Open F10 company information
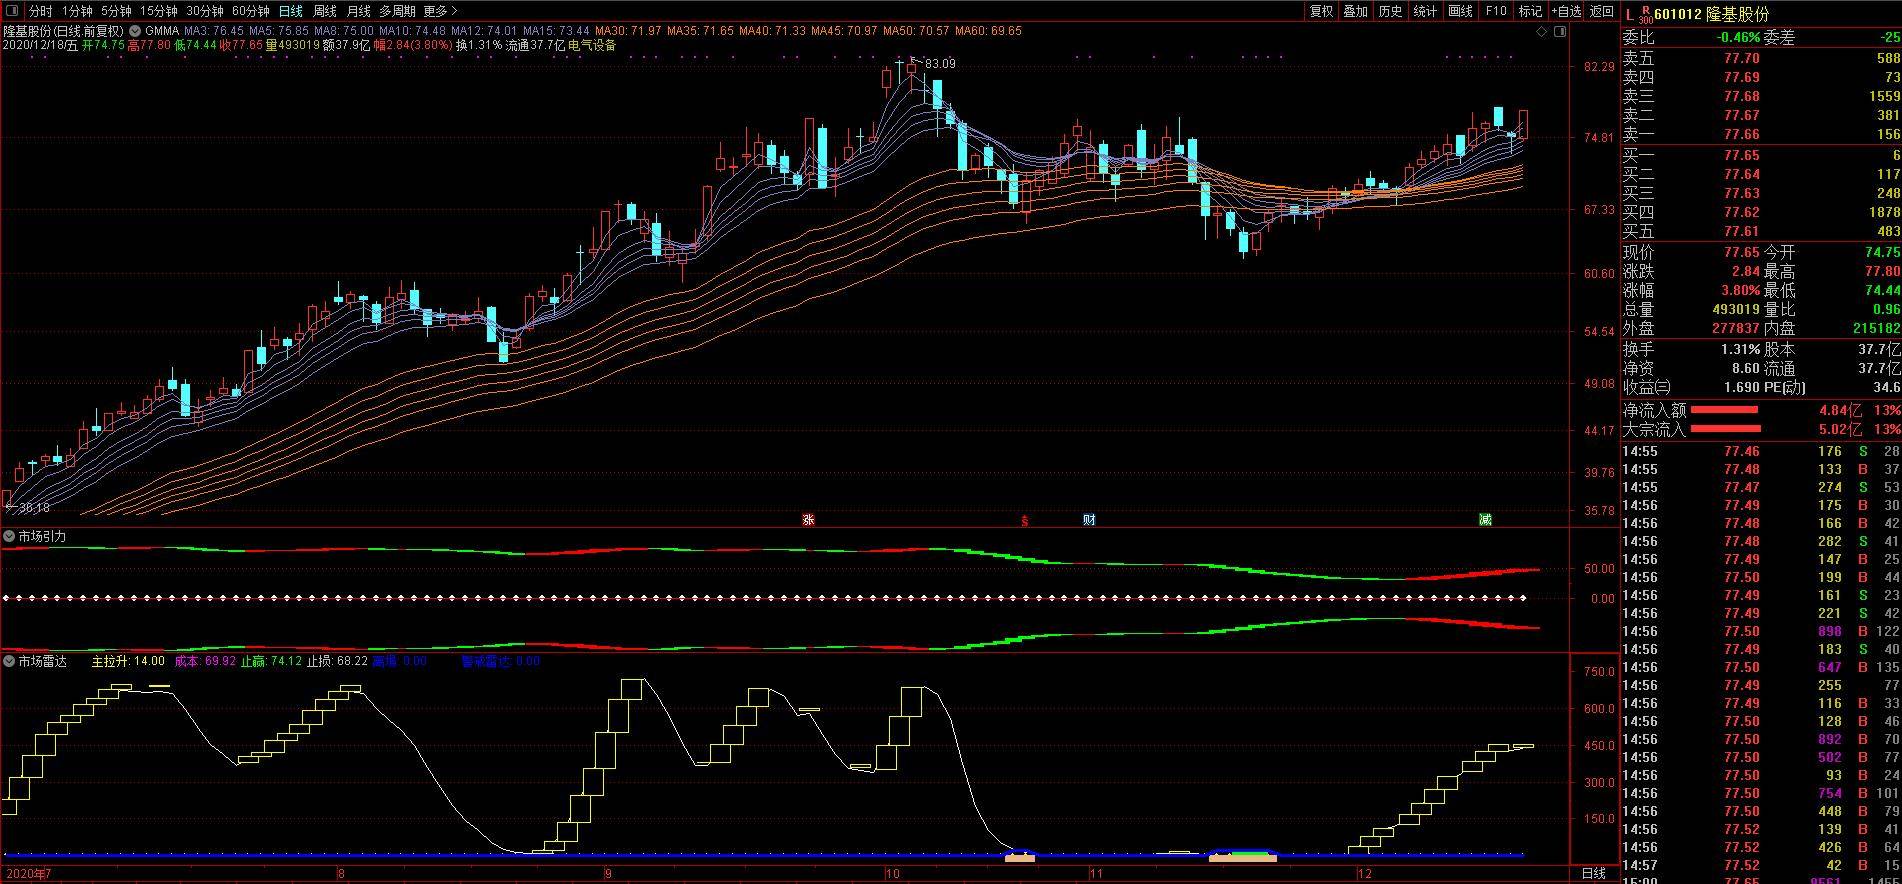The image size is (1902, 884). (1496, 11)
